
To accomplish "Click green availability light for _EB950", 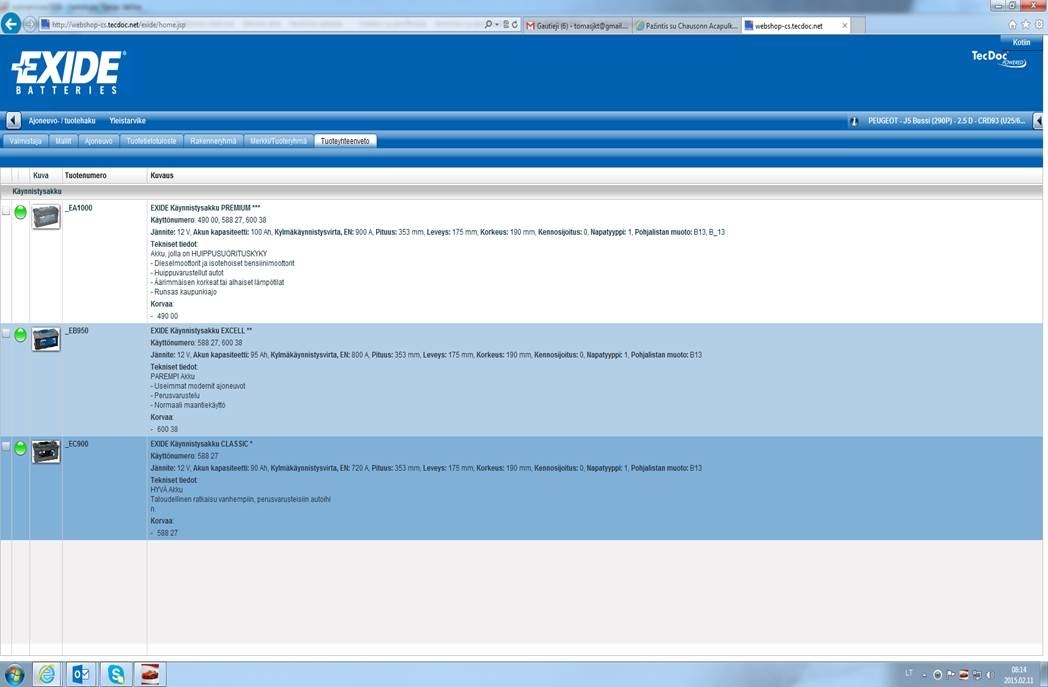I will pos(20,335).
